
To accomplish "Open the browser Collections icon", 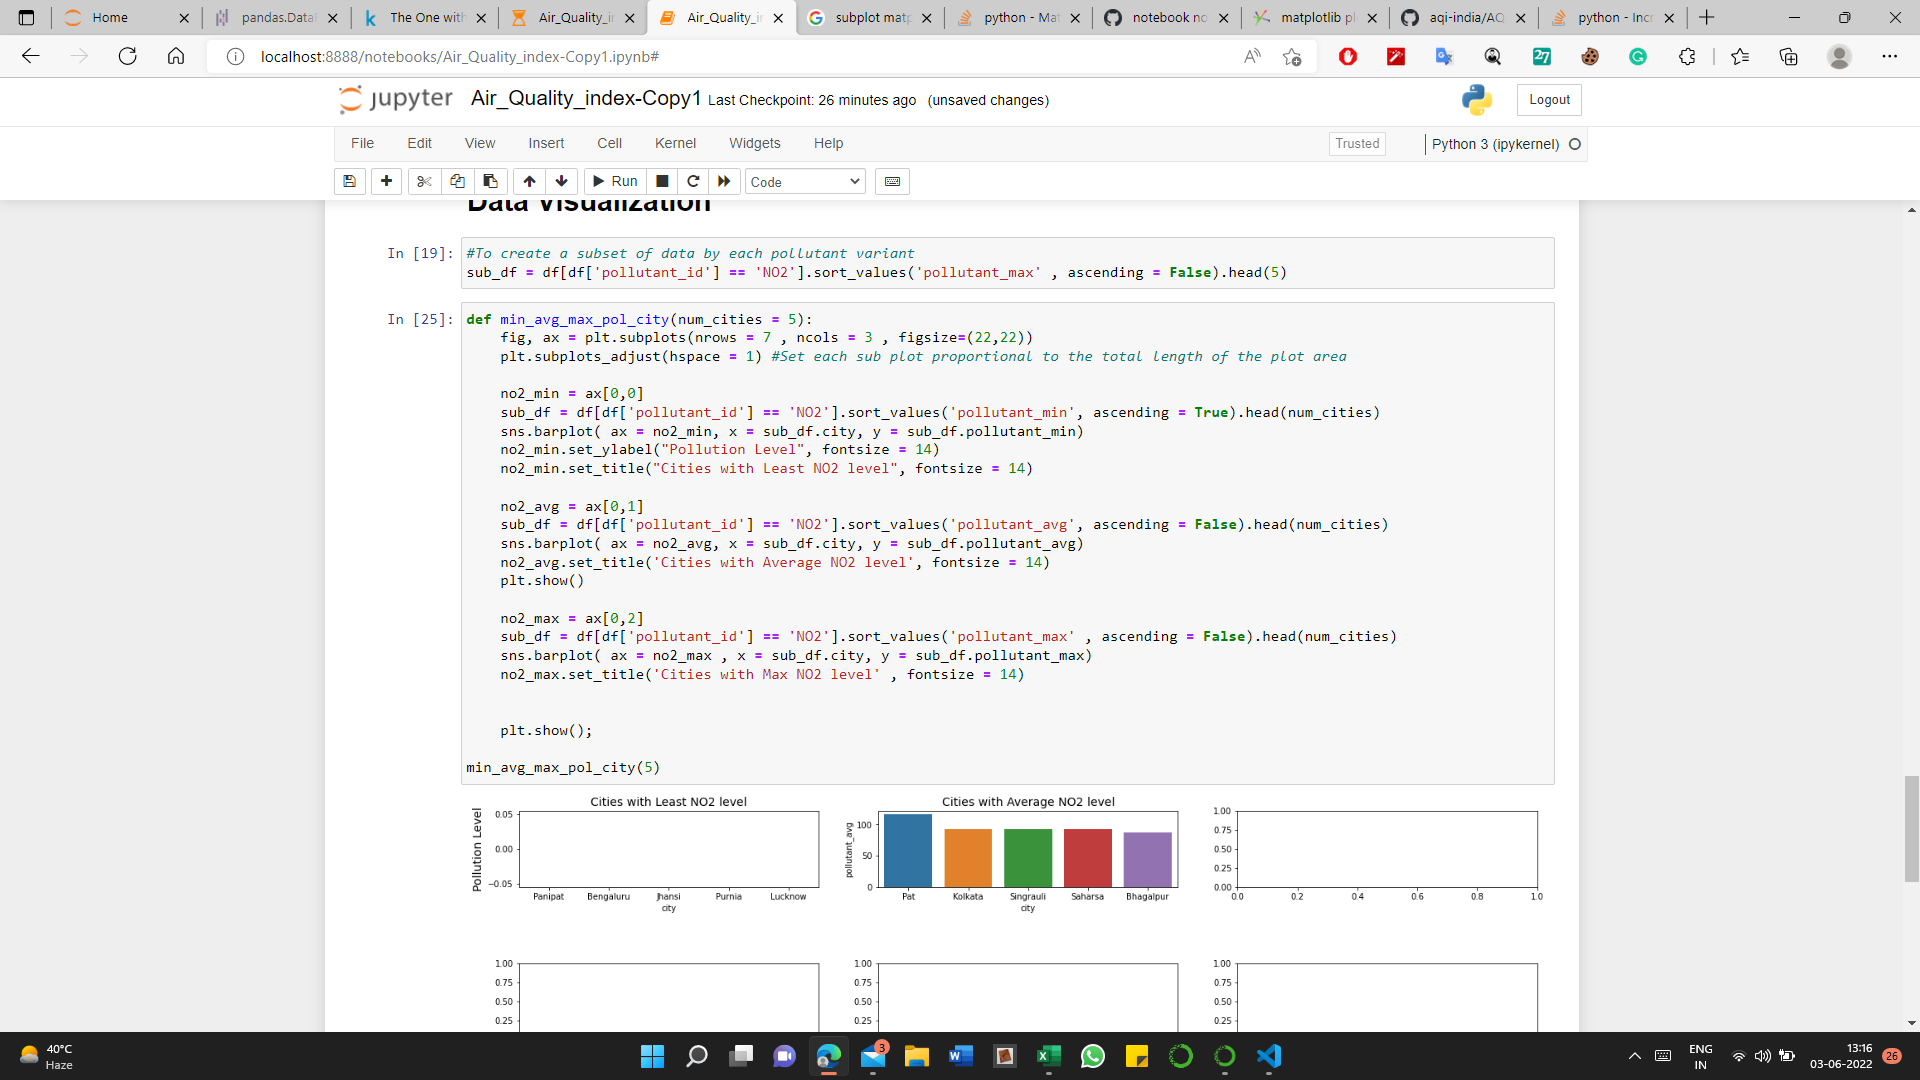I will [x=1789, y=57].
